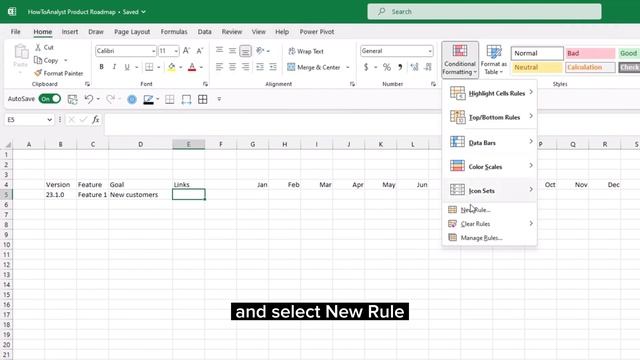The height and width of the screenshot is (360, 640).
Task: Click the Search box in title bar
Action: point(484,12)
